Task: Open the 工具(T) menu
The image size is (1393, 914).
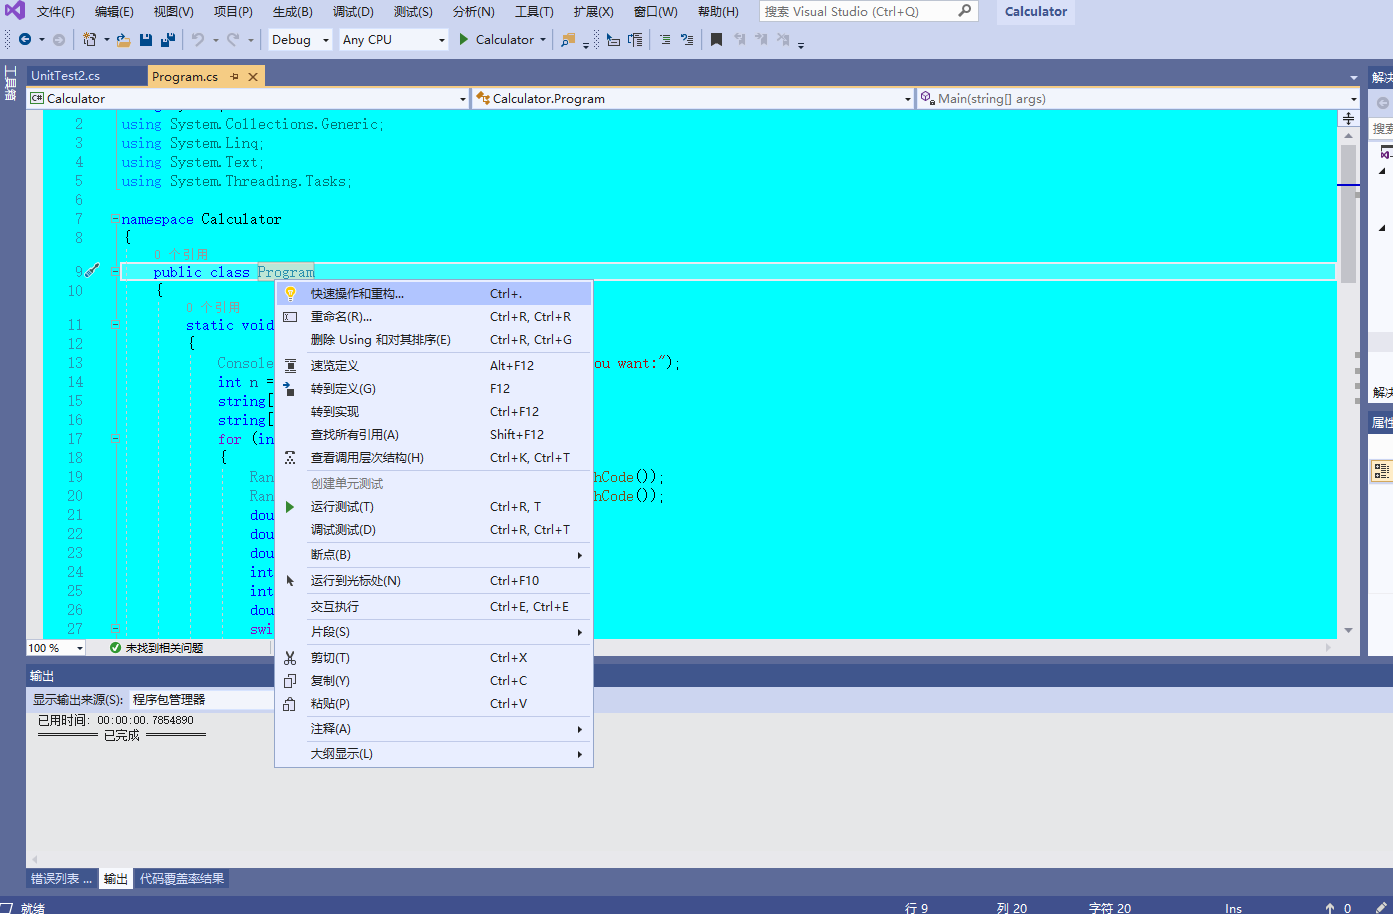Action: [x=534, y=11]
